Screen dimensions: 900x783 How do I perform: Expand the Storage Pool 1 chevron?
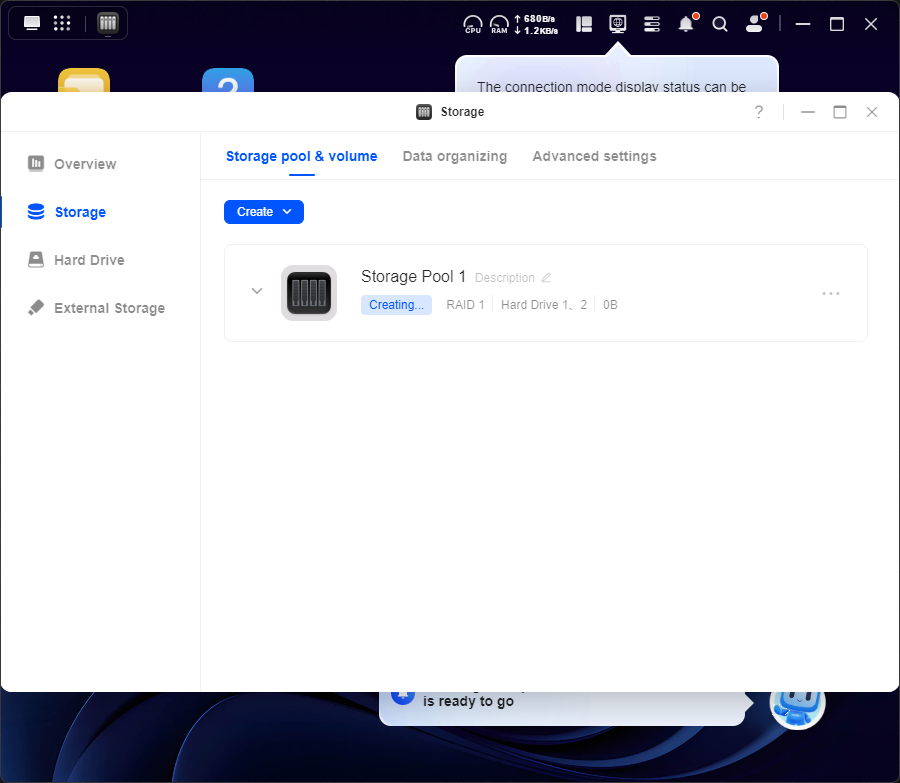(x=257, y=291)
